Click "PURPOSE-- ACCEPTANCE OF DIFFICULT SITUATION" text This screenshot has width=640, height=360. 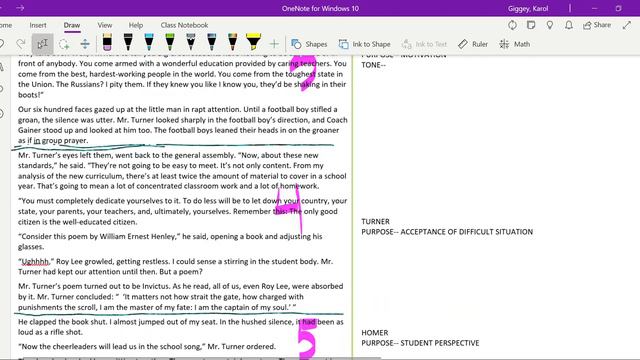(447, 231)
